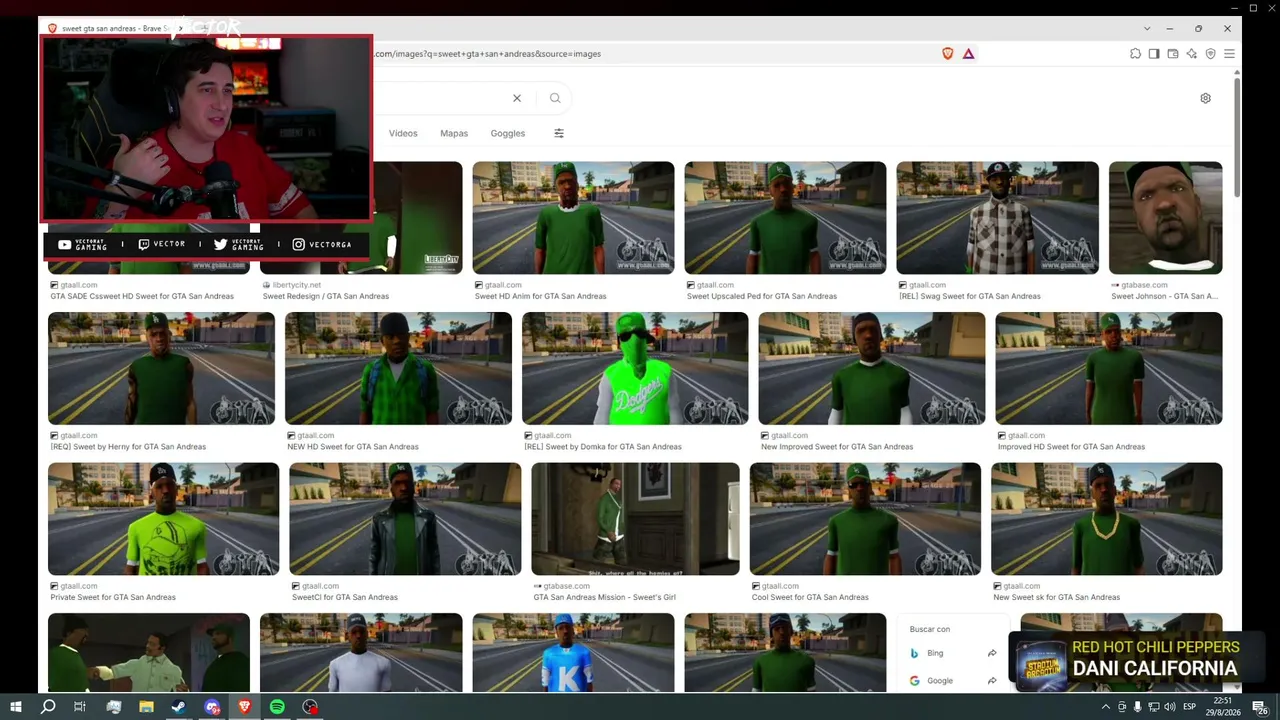Open the search settings gear icon
This screenshot has height=720, width=1280.
coord(1205,98)
